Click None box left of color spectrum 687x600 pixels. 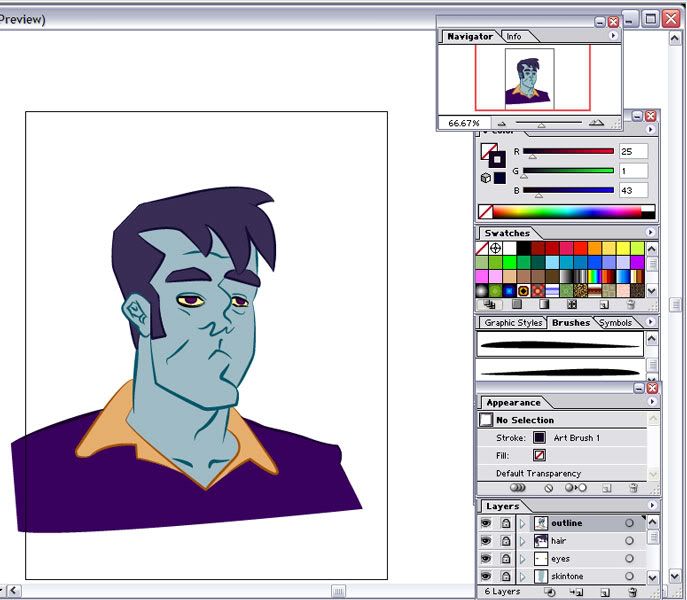(x=485, y=212)
